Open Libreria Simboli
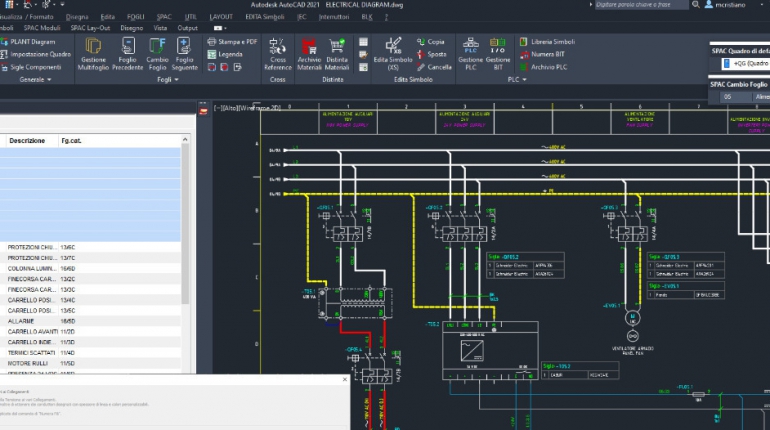770x430 pixels. click(547, 42)
